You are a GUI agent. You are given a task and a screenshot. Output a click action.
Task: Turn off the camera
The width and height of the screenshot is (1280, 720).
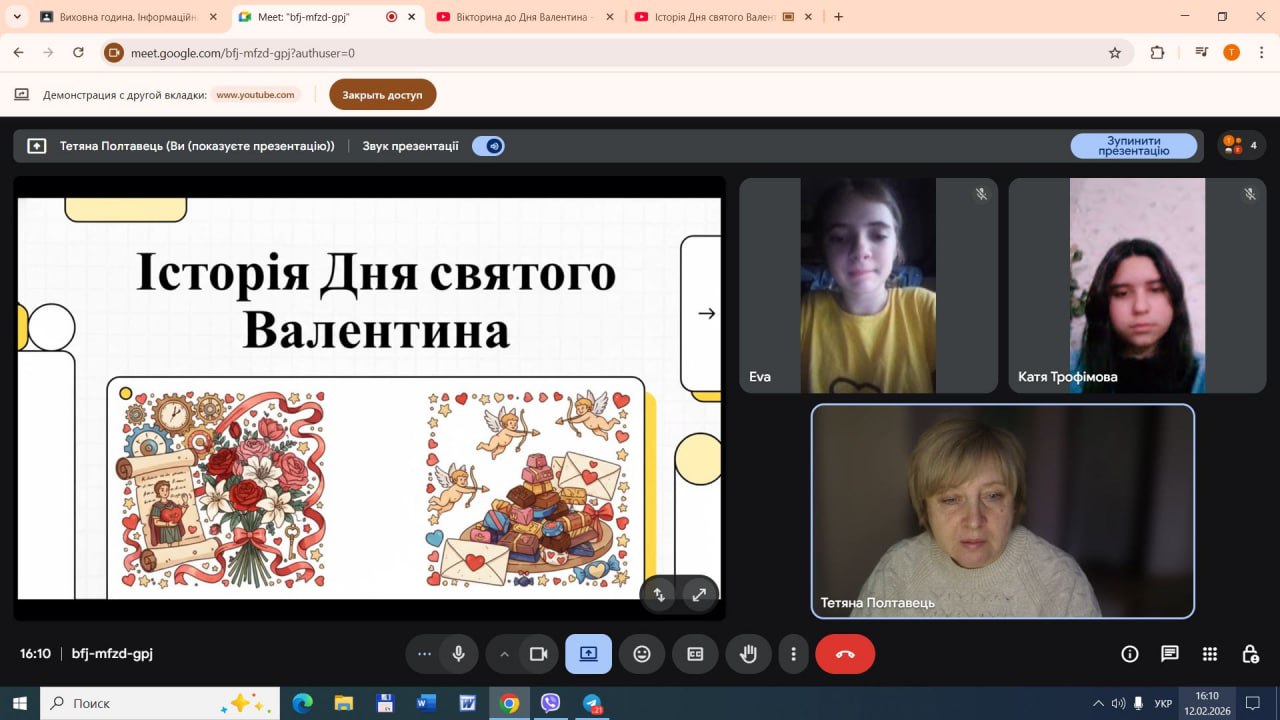538,654
